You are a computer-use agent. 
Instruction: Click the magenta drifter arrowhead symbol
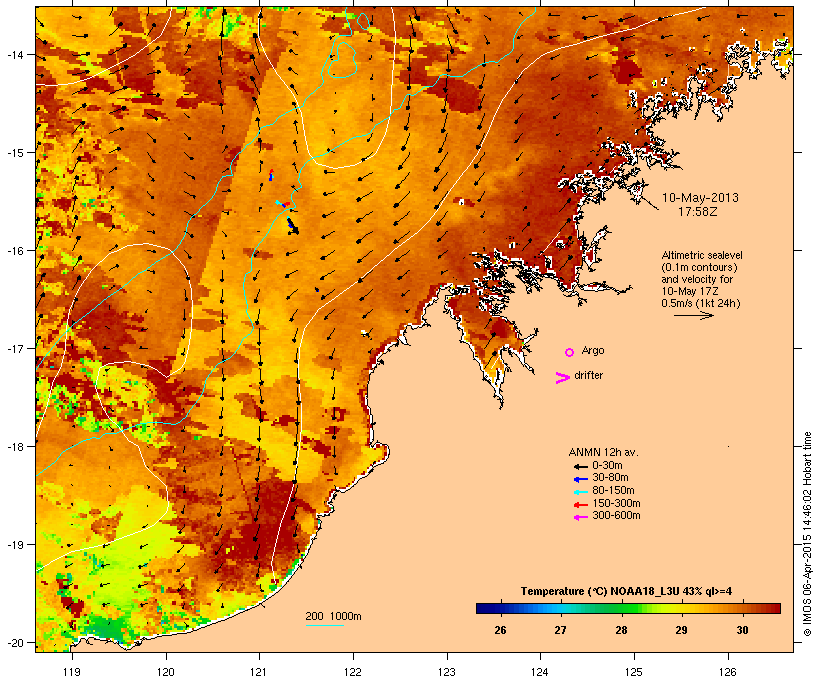click(x=562, y=378)
